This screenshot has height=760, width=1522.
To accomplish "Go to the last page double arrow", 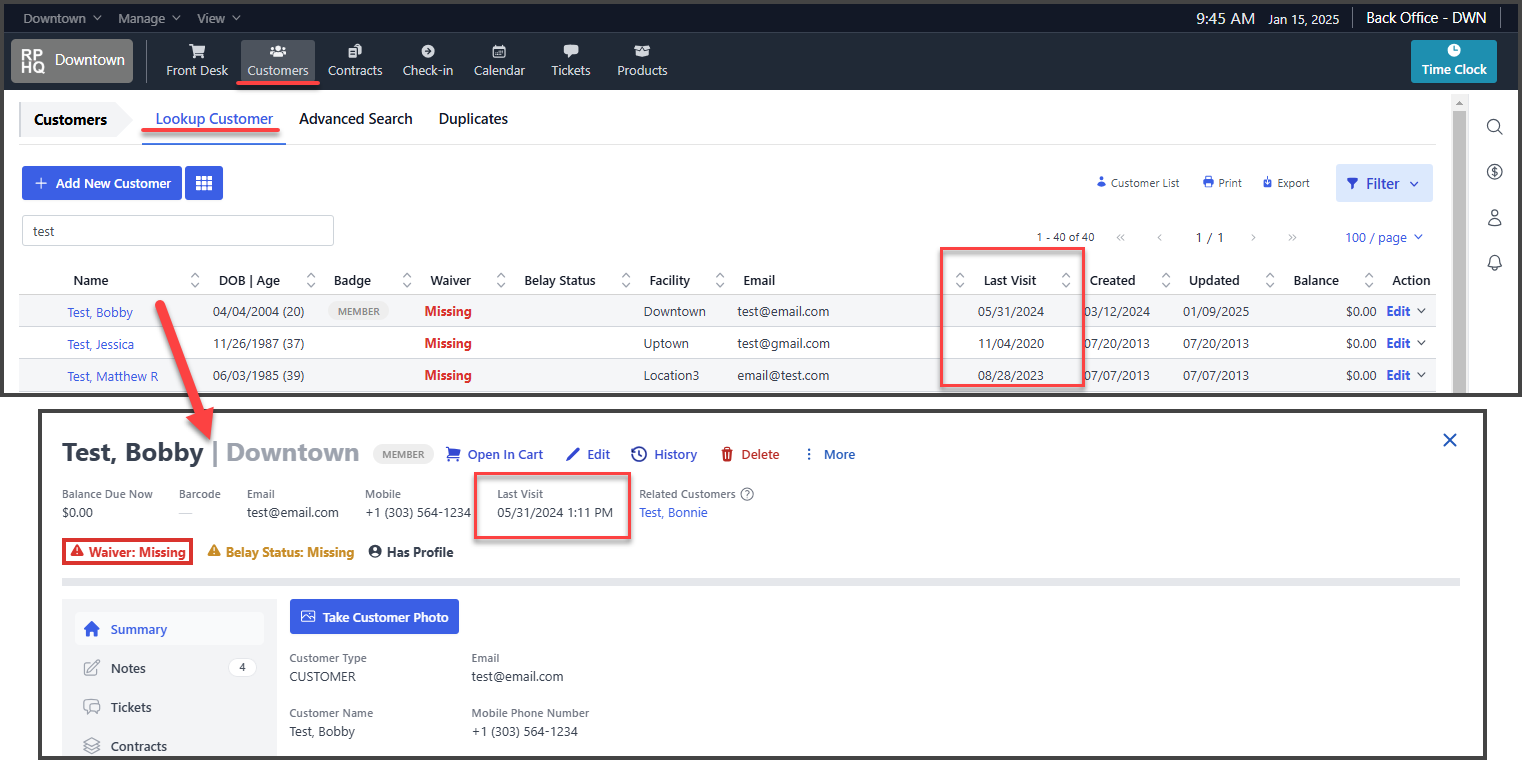I will [1293, 238].
